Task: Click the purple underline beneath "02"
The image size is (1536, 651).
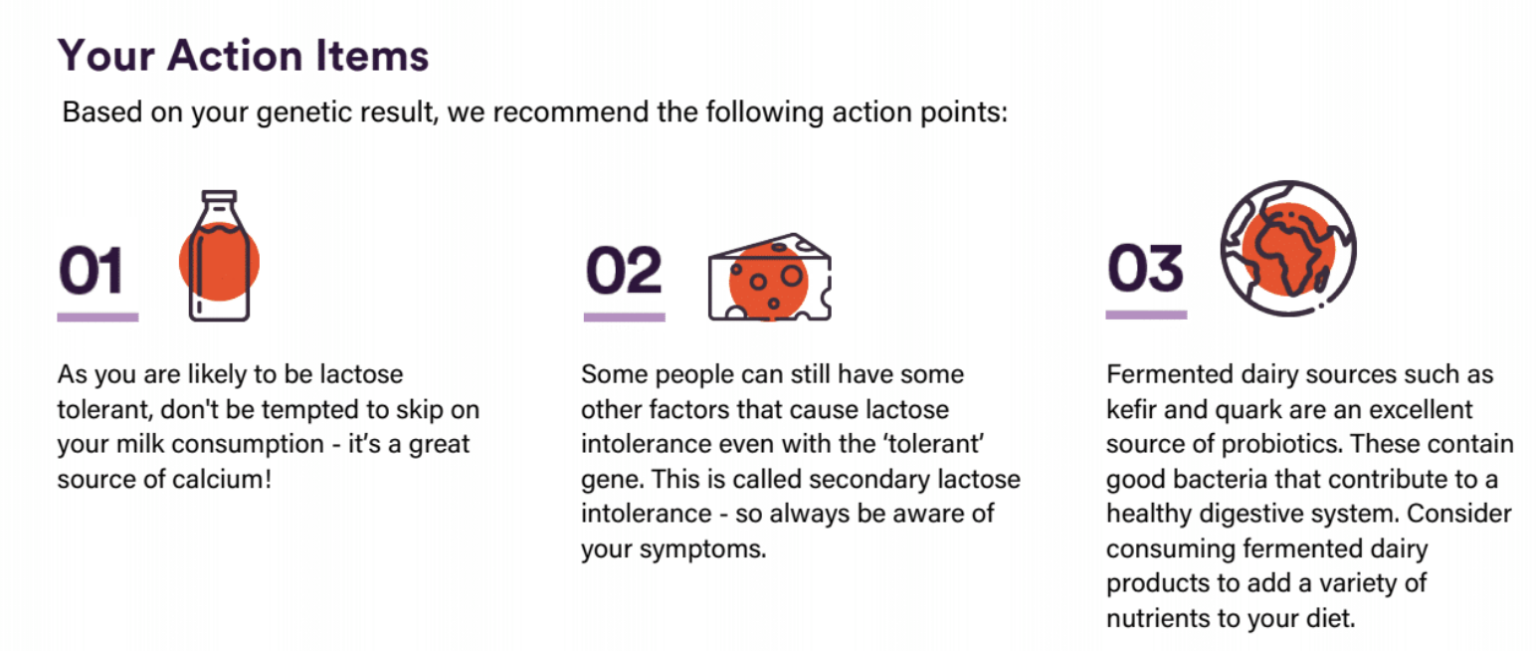Action: 624,317
